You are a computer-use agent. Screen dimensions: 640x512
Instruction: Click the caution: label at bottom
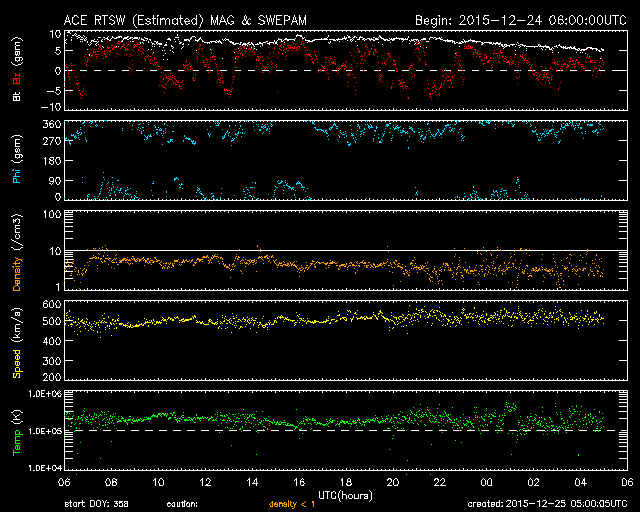[182, 504]
